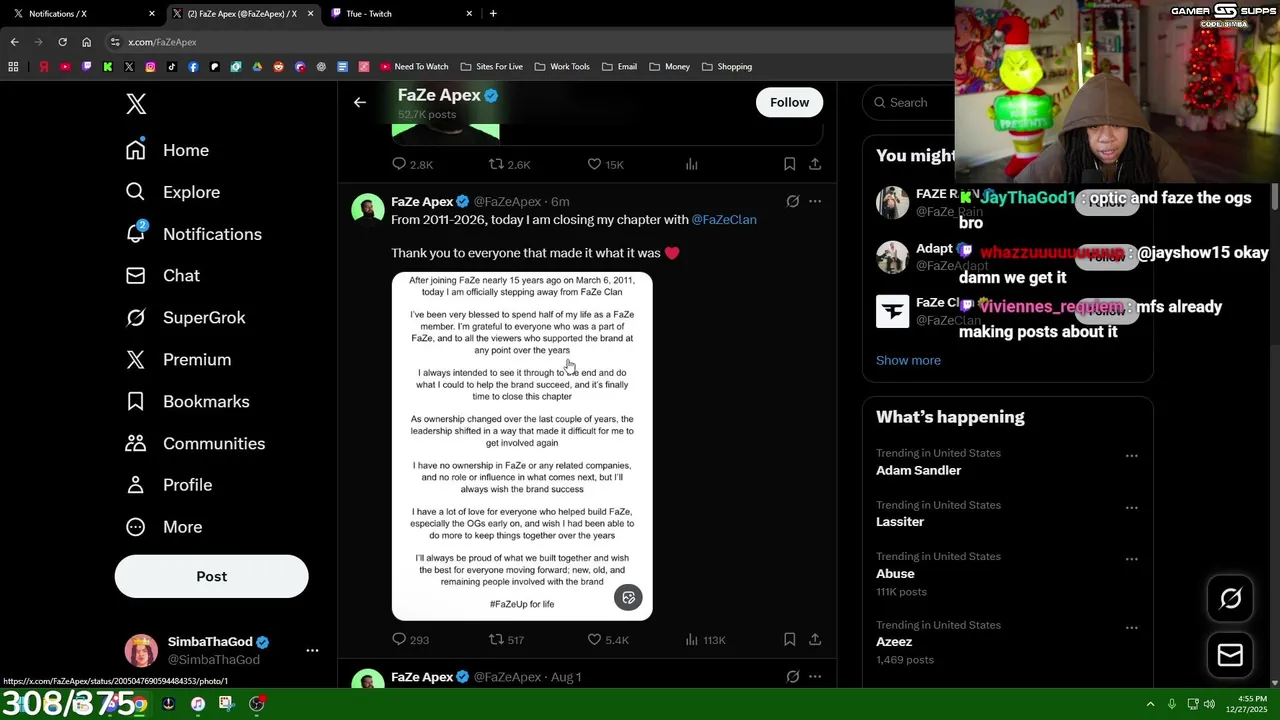1280x720 pixels.
Task: Like the post with 15K likes
Action: [x=605, y=164]
